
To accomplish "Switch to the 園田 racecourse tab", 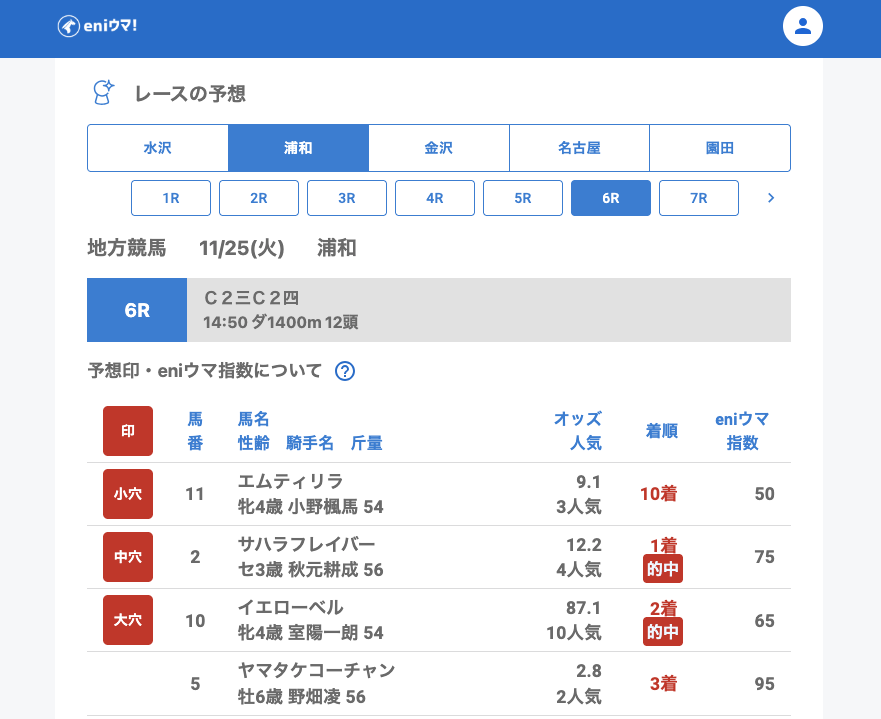I will pyautogui.click(x=720, y=148).
